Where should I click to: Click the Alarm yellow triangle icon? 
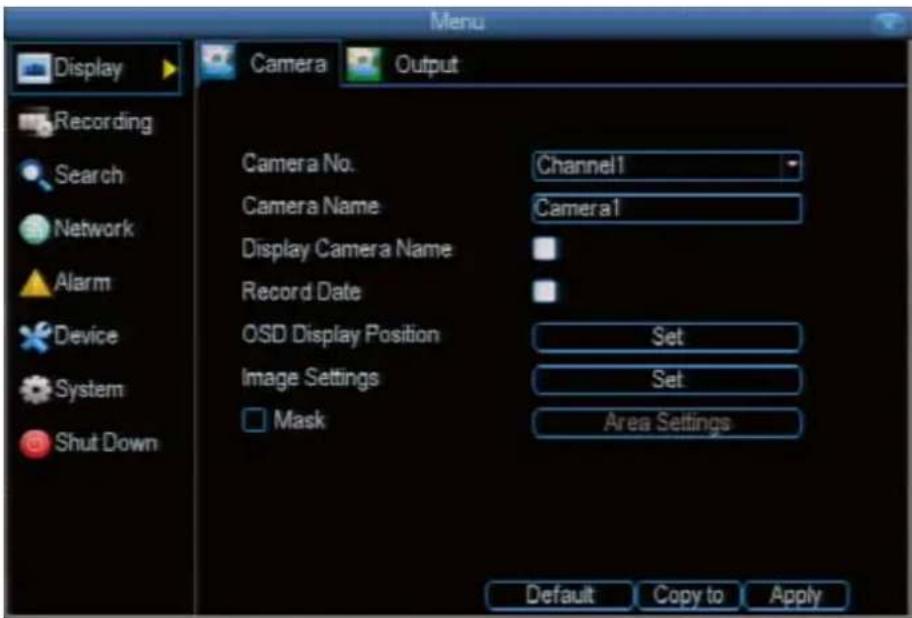coord(35,283)
